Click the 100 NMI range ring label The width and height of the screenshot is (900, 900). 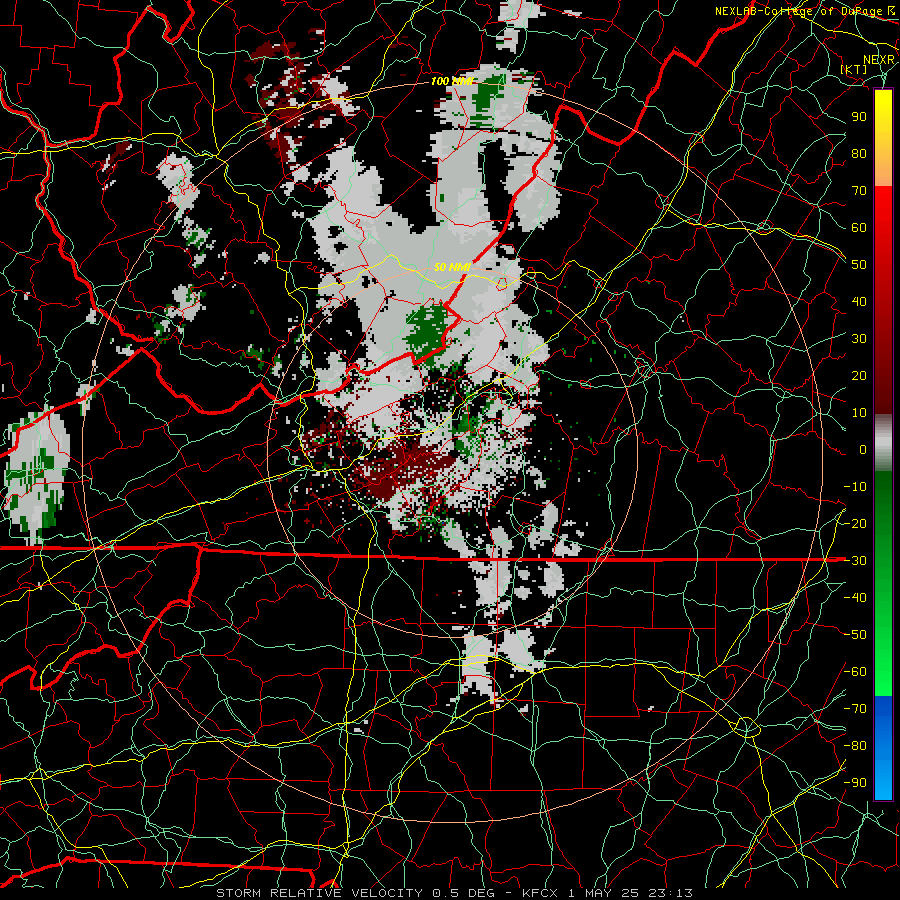[452, 81]
